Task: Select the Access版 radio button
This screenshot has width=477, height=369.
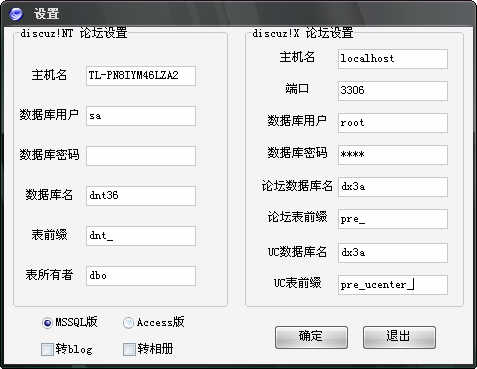Action: click(128, 323)
